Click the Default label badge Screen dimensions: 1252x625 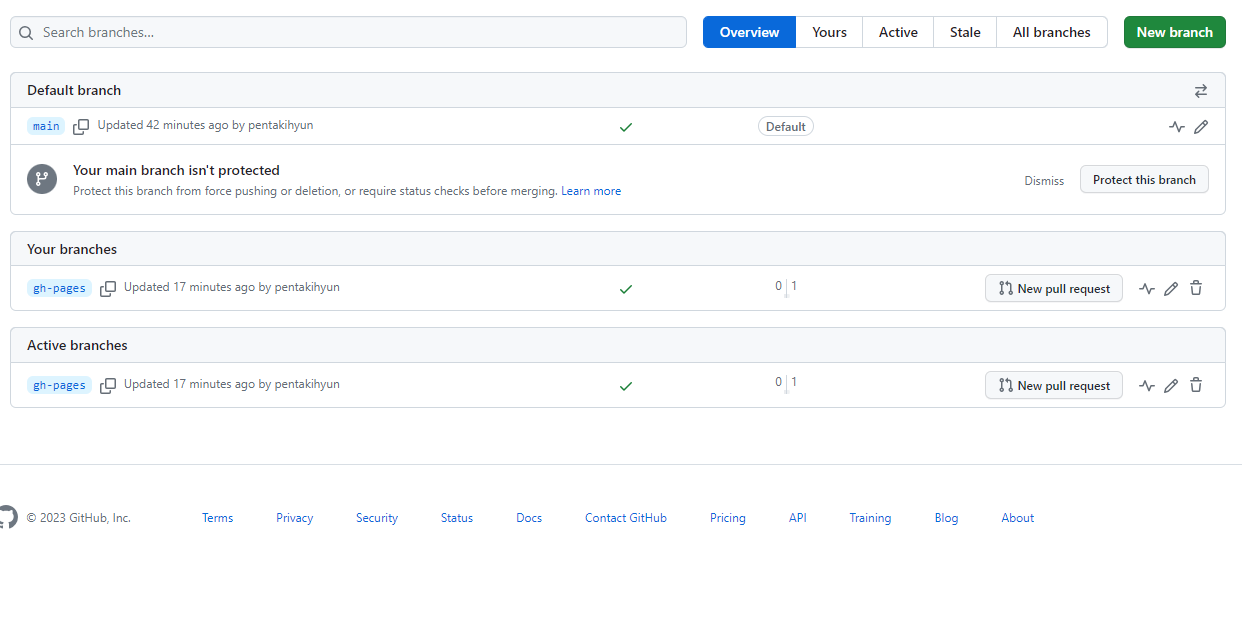[786, 126]
